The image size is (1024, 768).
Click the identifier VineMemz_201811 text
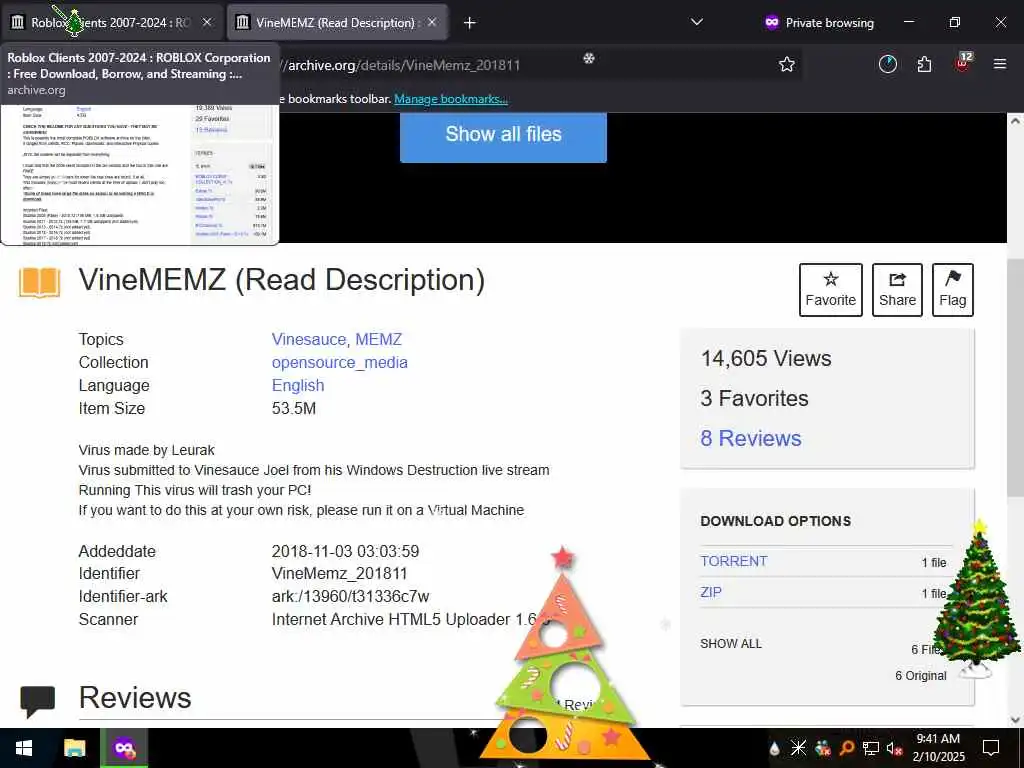pos(340,573)
